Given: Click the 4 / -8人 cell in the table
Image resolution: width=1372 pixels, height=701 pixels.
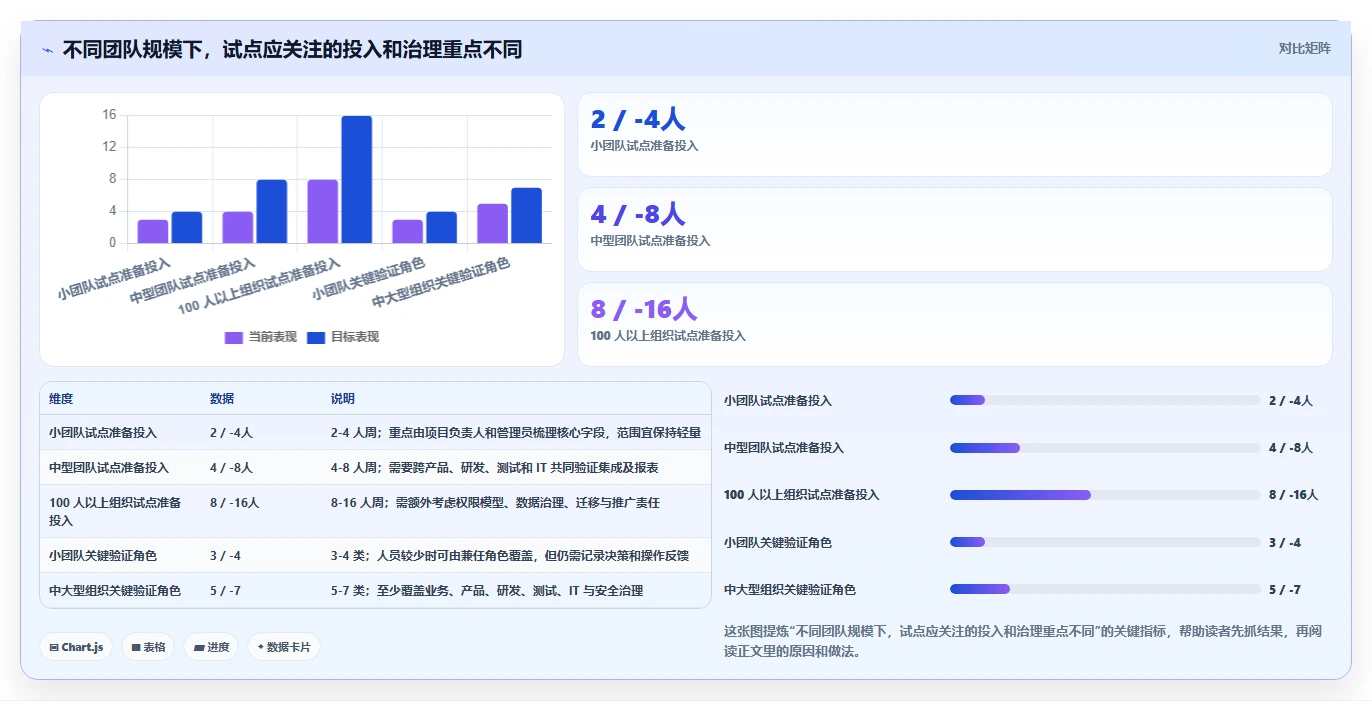Looking at the screenshot, I should [x=231, y=467].
